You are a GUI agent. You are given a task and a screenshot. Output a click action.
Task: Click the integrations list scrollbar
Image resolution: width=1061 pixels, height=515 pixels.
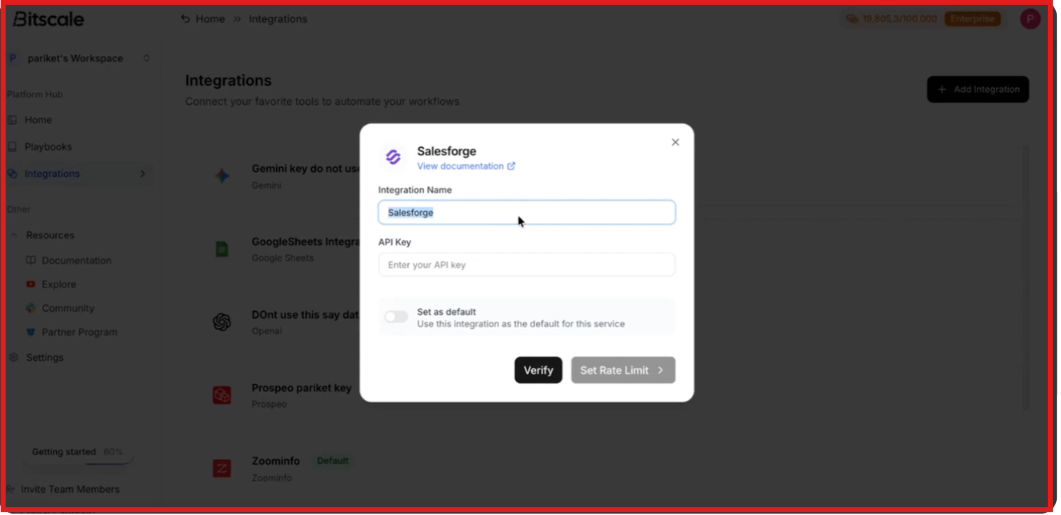pos(1026,277)
